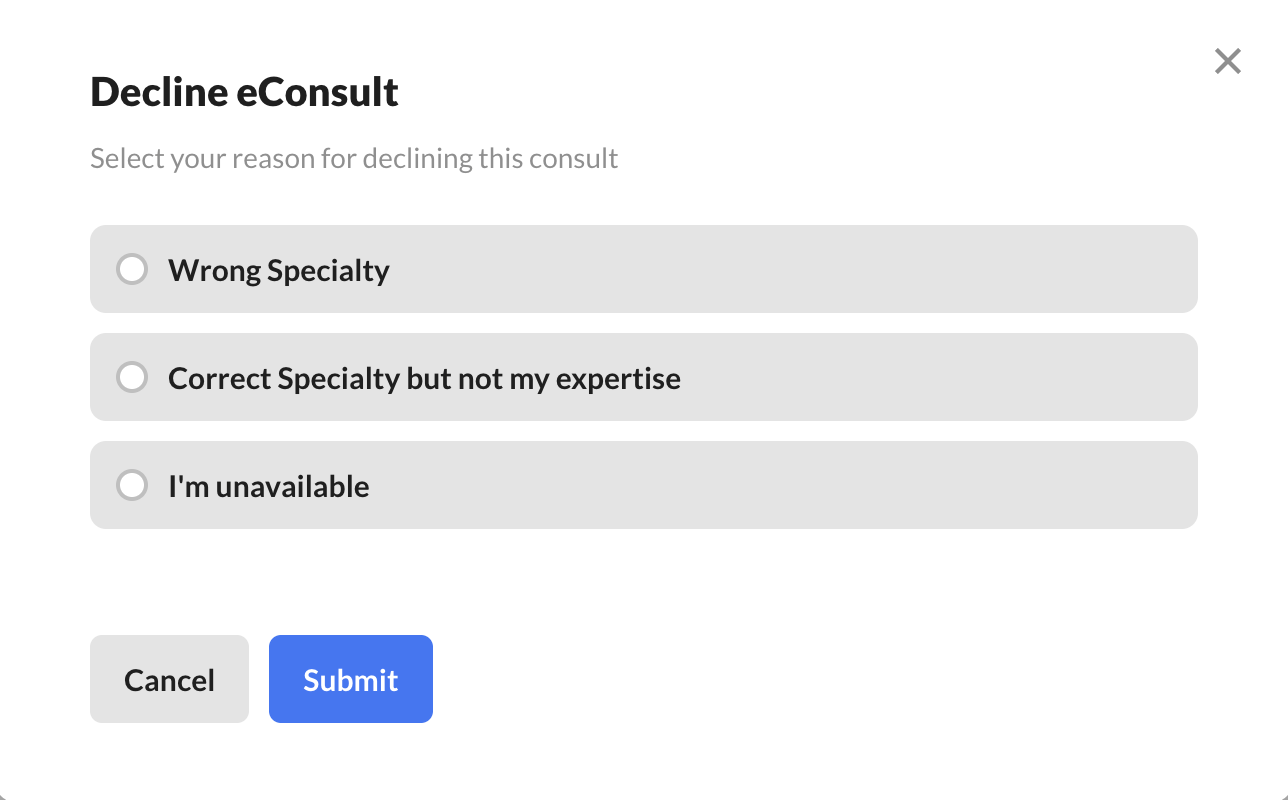The image size is (1288, 800).
Task: Click the Decline eConsult heading
Action: [x=245, y=92]
